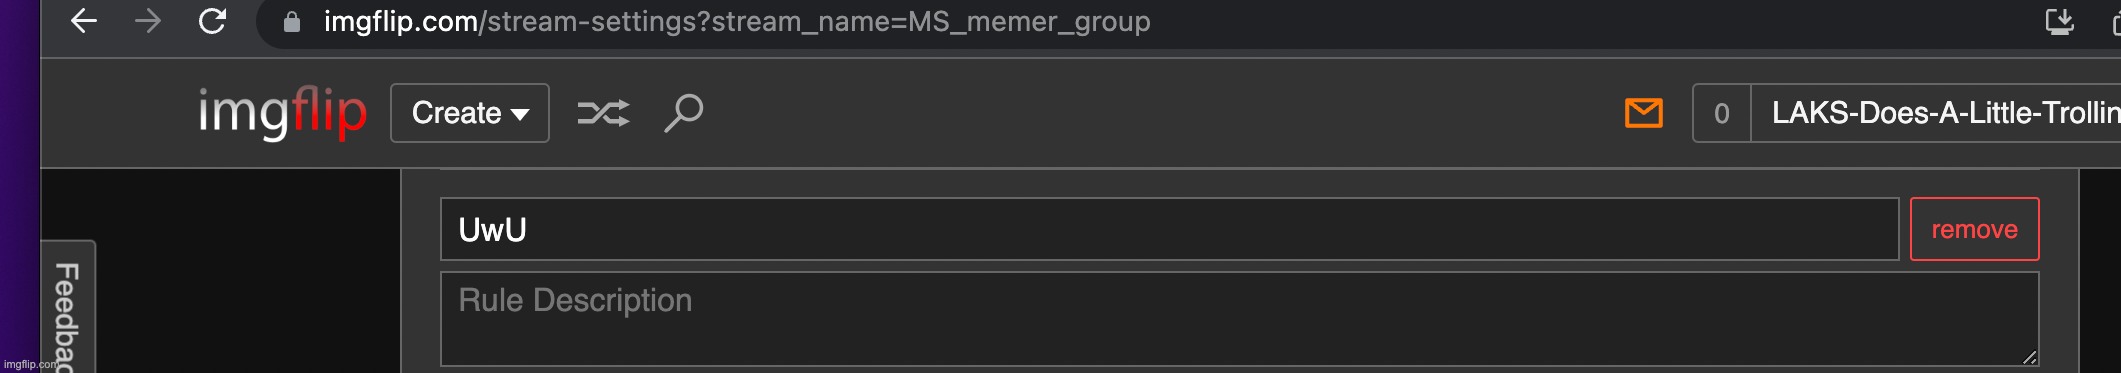The width and height of the screenshot is (2121, 373).
Task: Focus the Rule Description text area
Action: (x=1240, y=319)
